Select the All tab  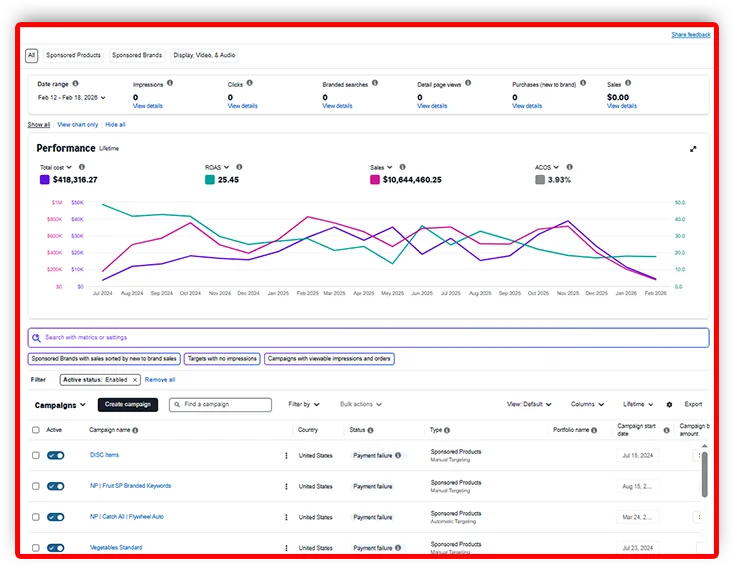pos(31,55)
